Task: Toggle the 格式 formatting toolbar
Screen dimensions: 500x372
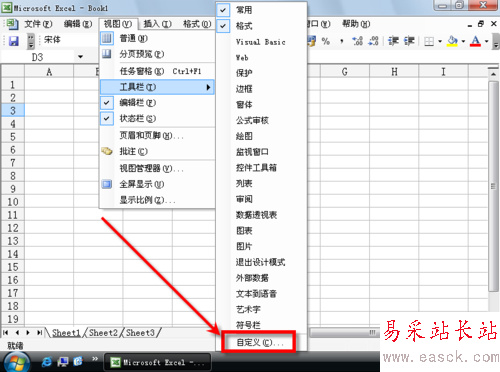Action: [261, 26]
